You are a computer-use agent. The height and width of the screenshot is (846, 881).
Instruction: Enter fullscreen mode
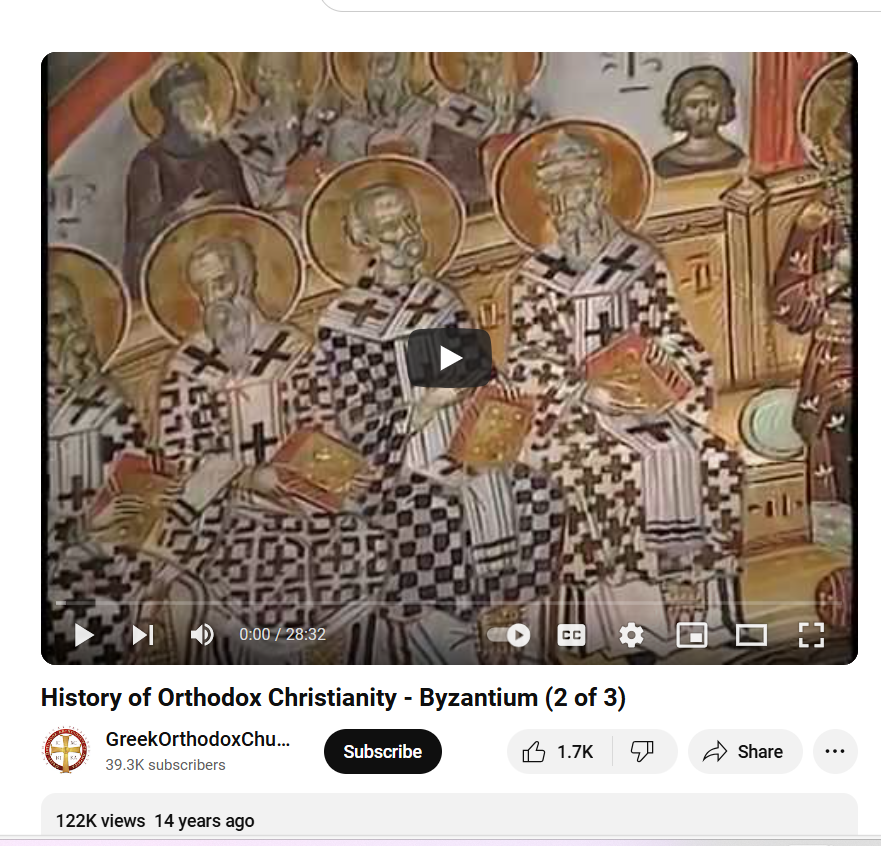[811, 635]
